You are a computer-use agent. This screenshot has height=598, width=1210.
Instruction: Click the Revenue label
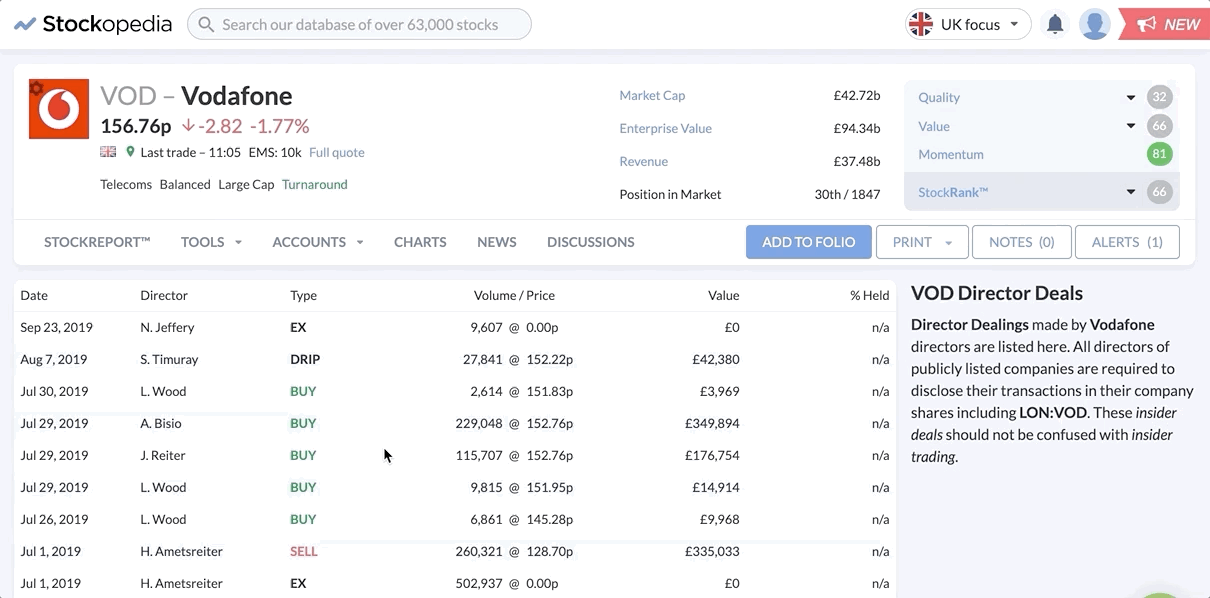(x=643, y=161)
